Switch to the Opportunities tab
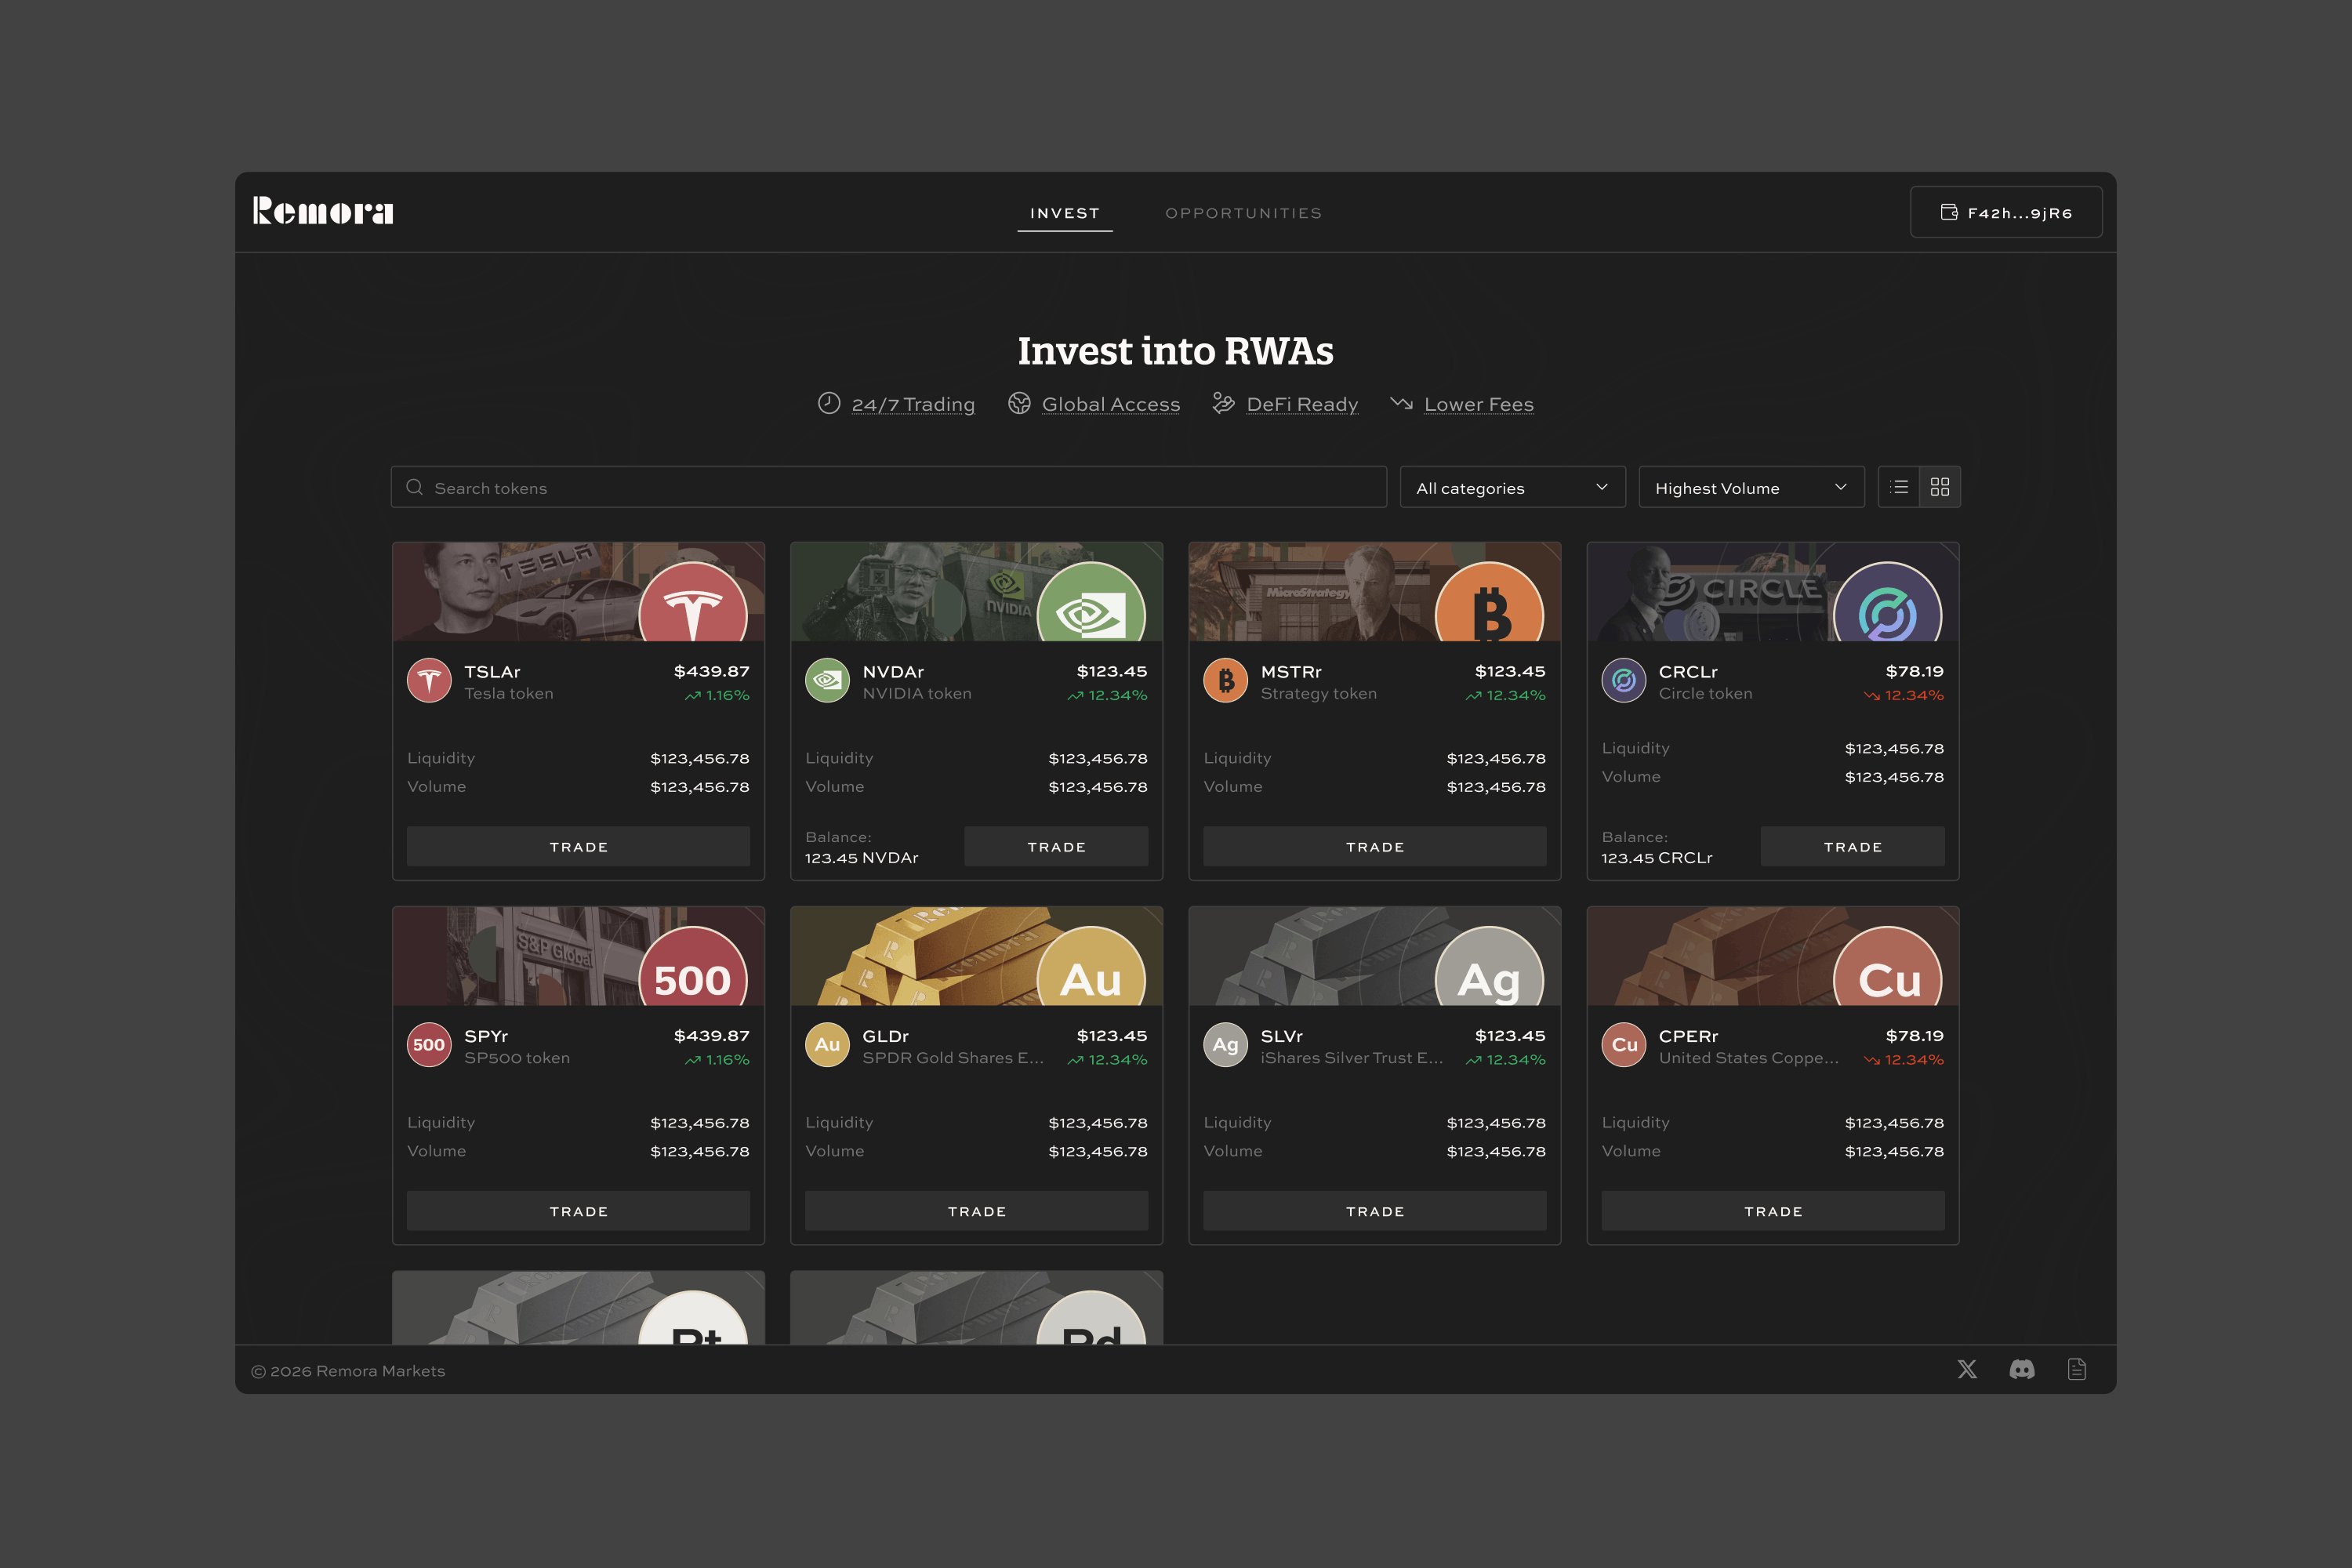Image resolution: width=2352 pixels, height=1568 pixels. pyautogui.click(x=1244, y=213)
